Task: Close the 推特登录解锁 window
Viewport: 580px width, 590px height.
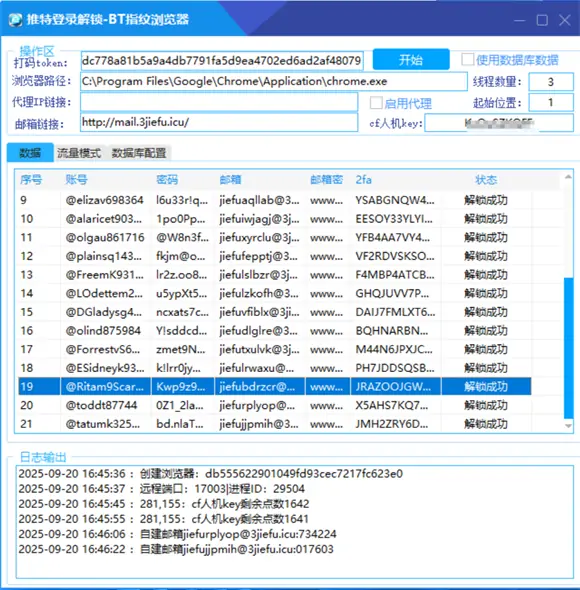Action: pos(565,20)
